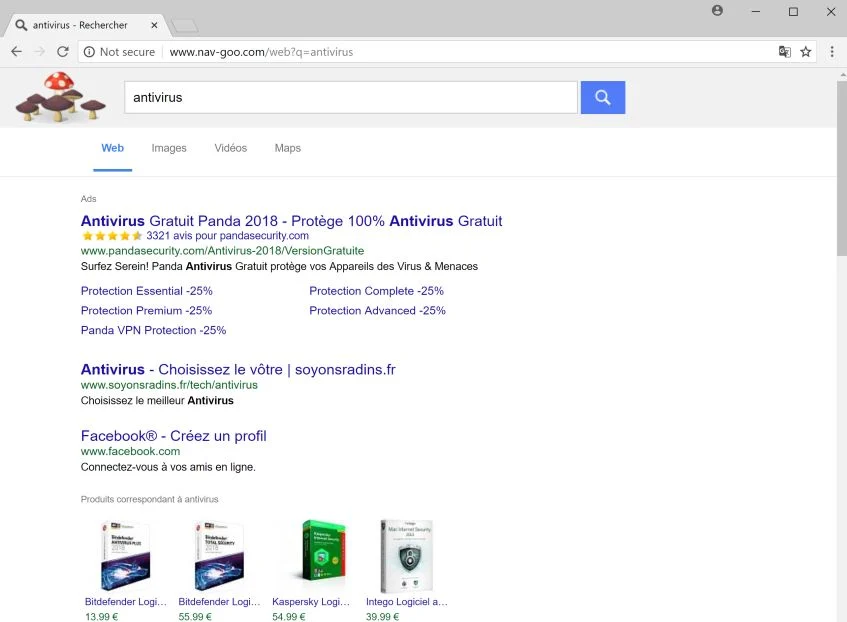Open the Kaspersky product box image
The image size is (847, 622).
tap(322, 550)
